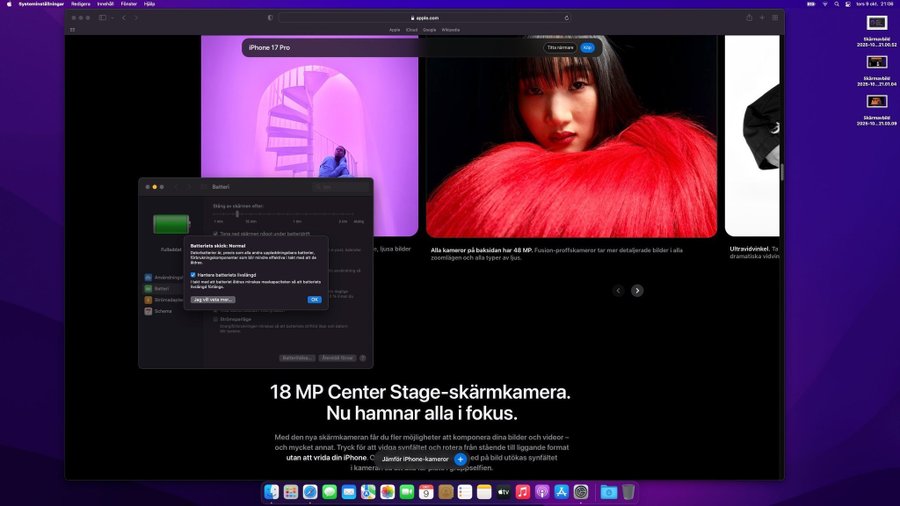
Task: Adjust the screen-off time slider
Action: click(237, 213)
